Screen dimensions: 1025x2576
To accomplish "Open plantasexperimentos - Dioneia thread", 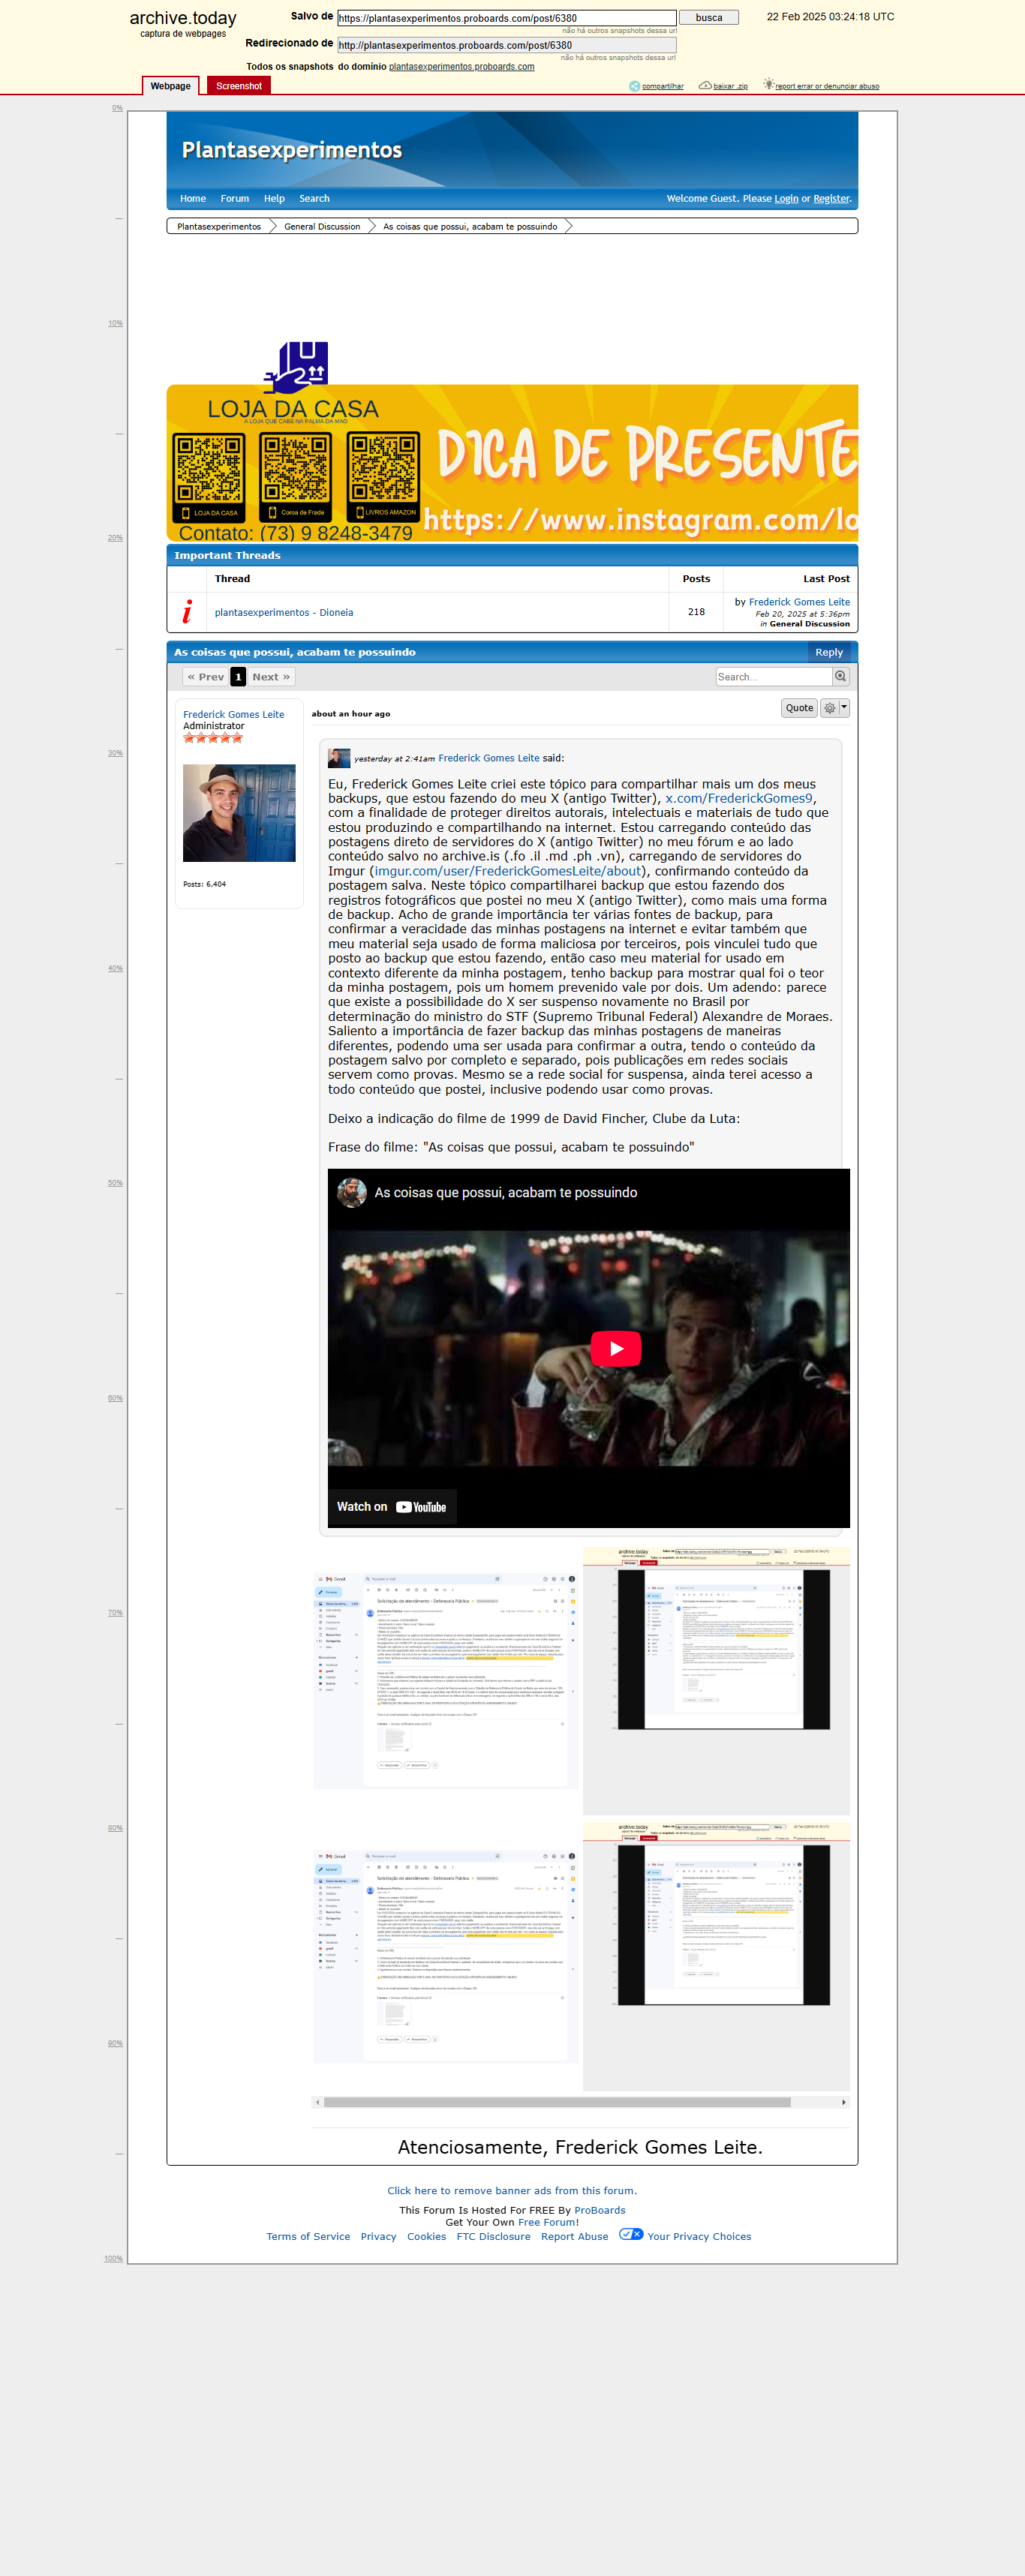I will 284,613.
